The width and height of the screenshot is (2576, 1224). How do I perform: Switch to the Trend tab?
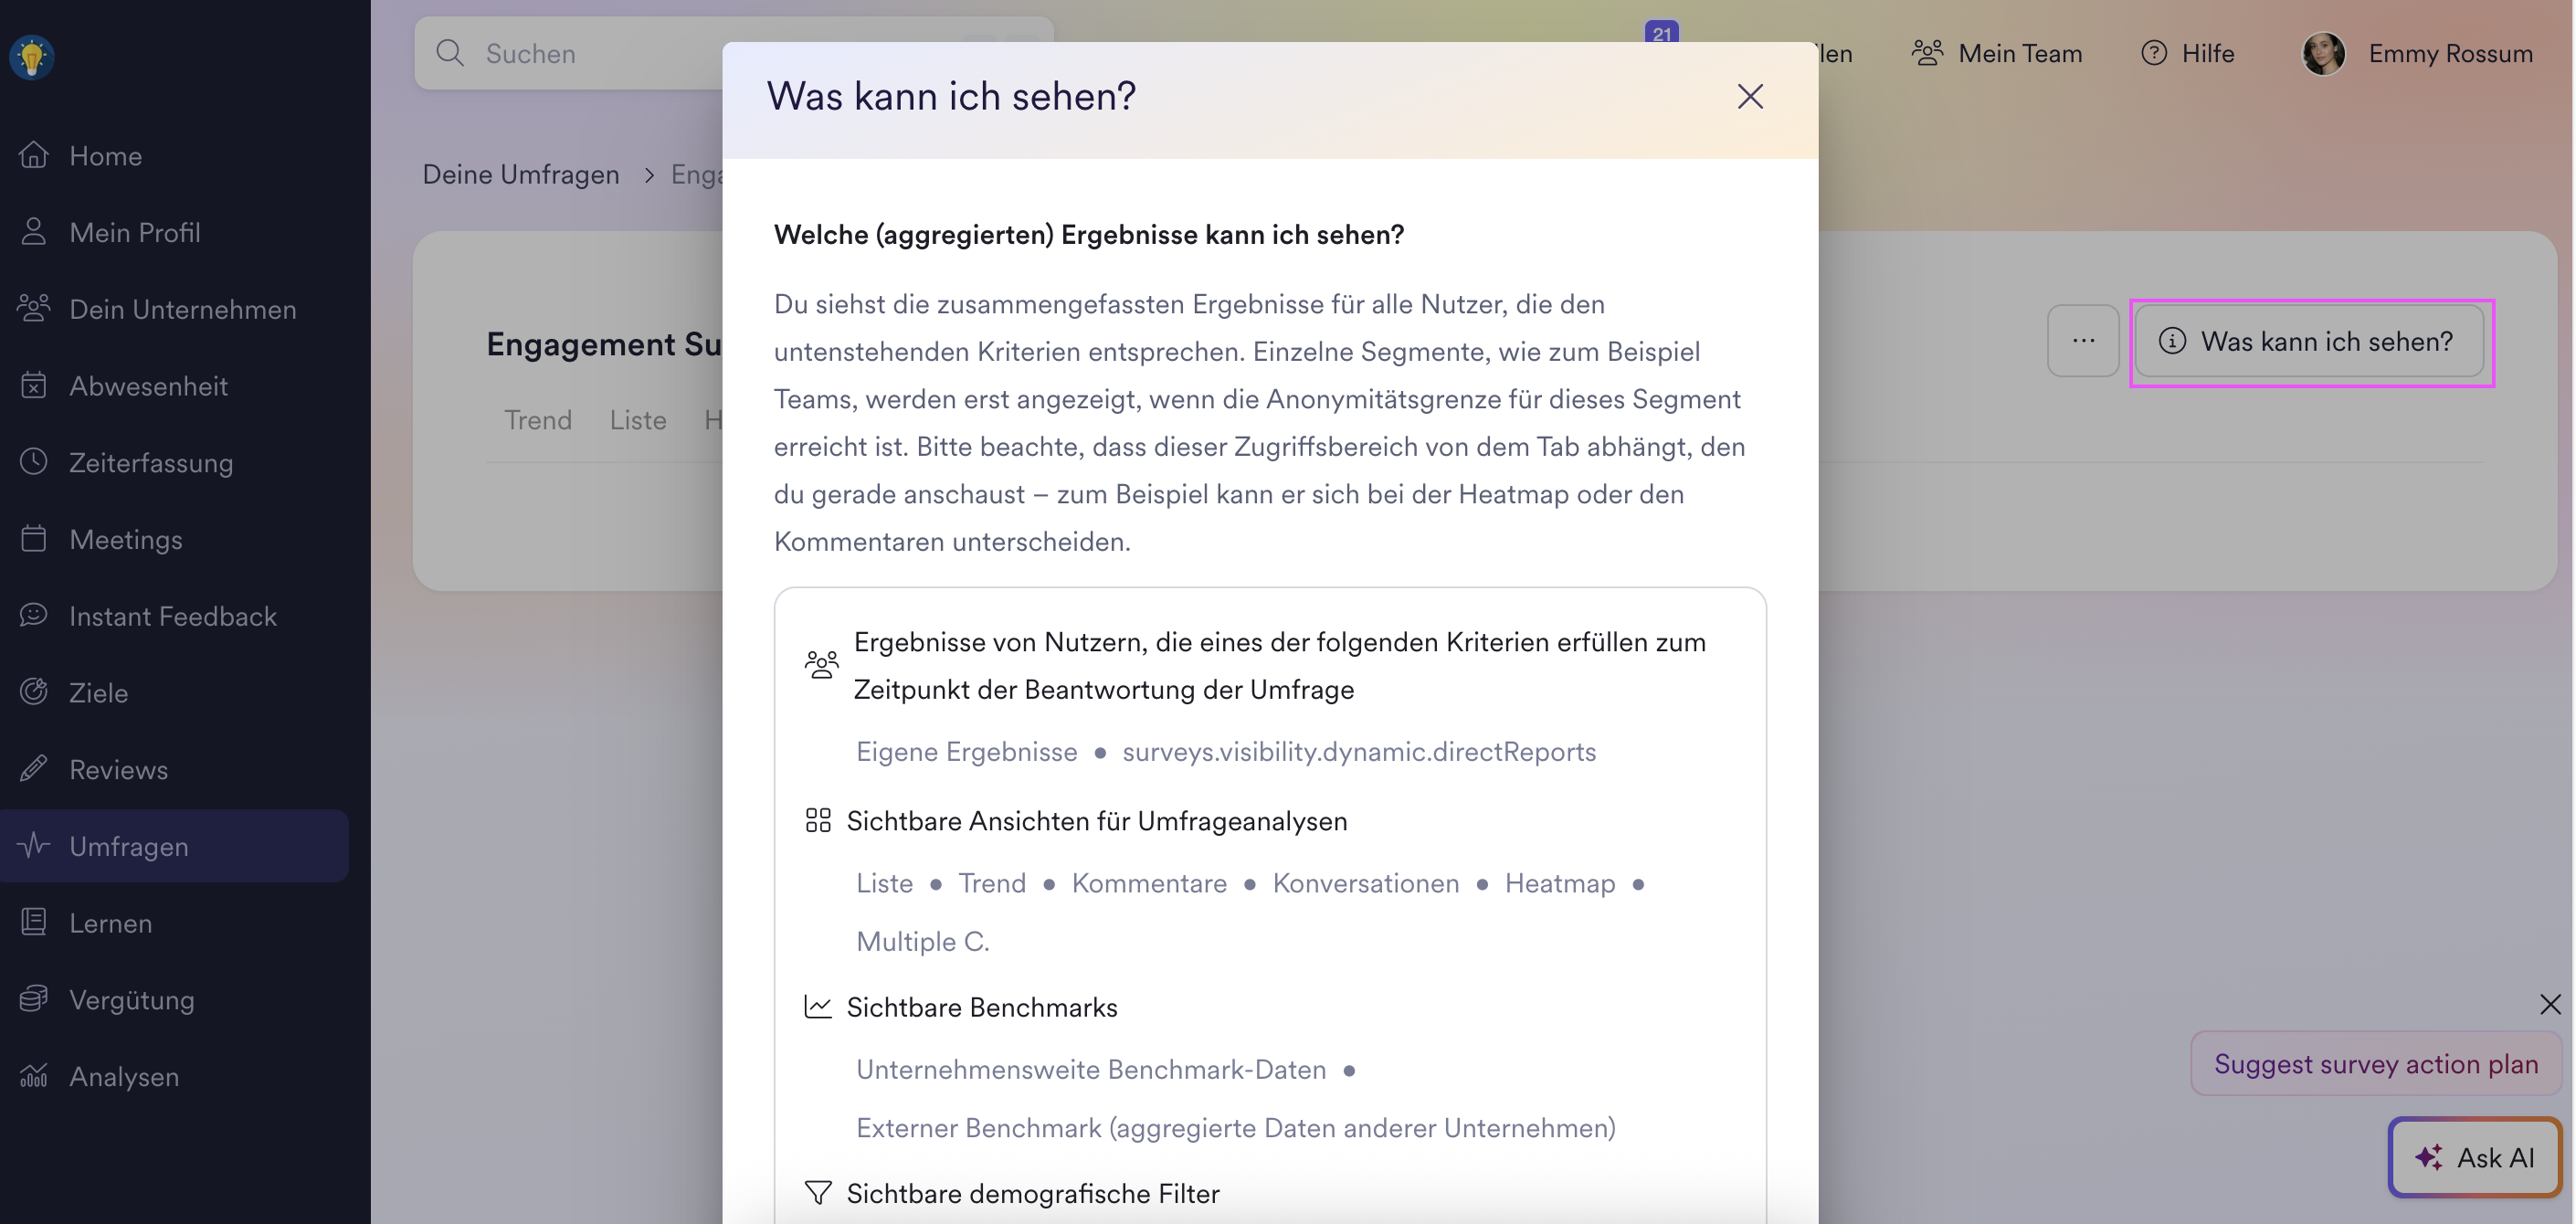[538, 420]
